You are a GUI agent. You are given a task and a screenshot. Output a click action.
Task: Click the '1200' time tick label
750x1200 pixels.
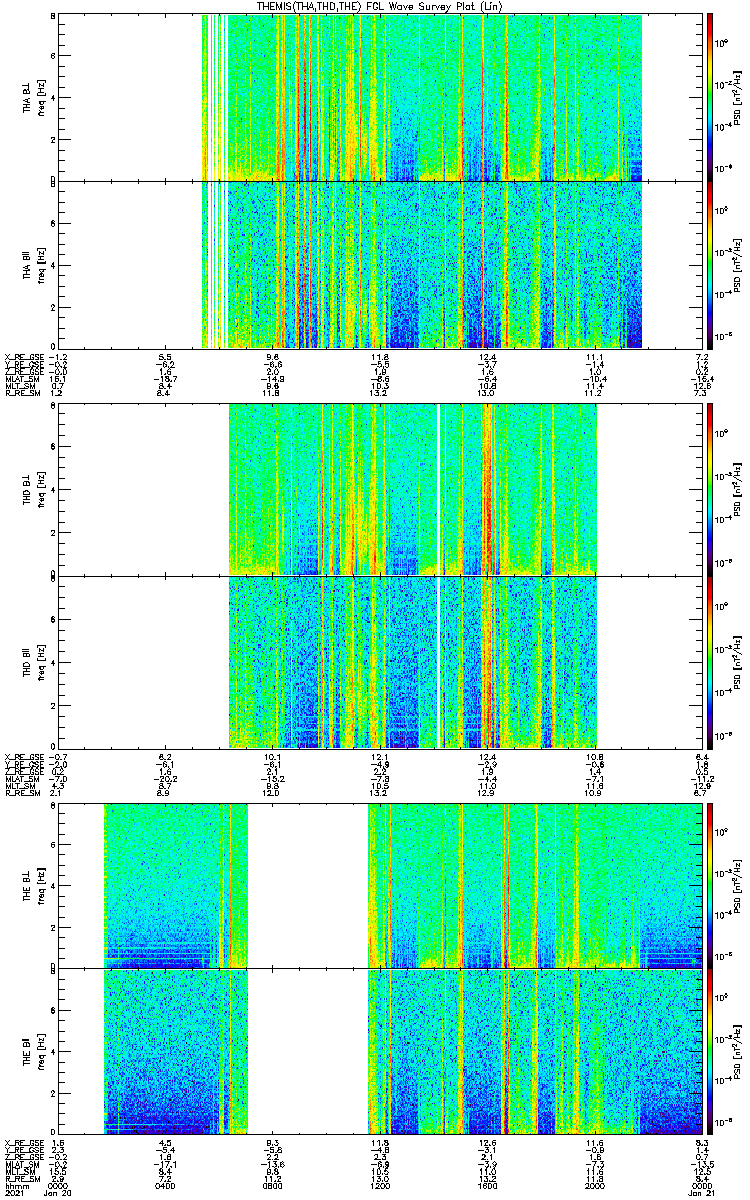[380, 1187]
